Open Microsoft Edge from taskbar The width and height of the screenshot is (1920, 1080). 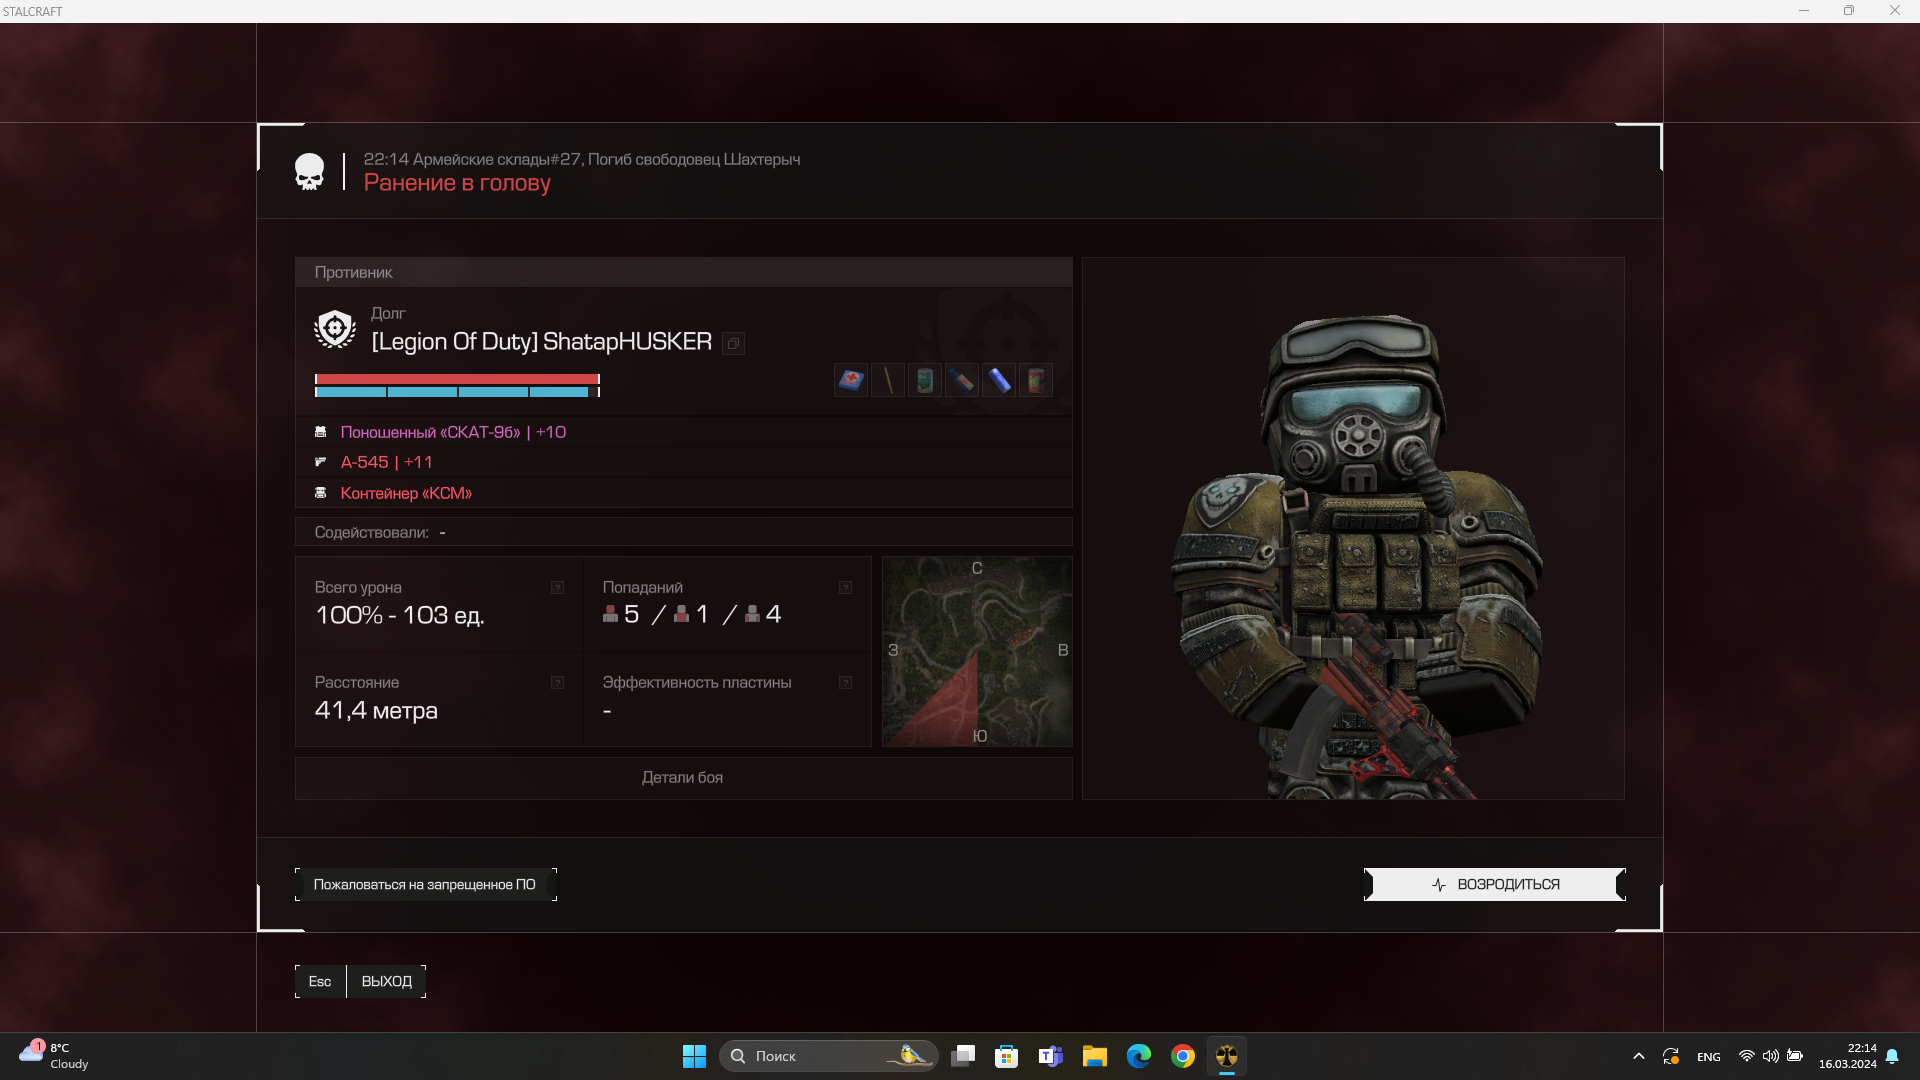tap(1139, 1056)
